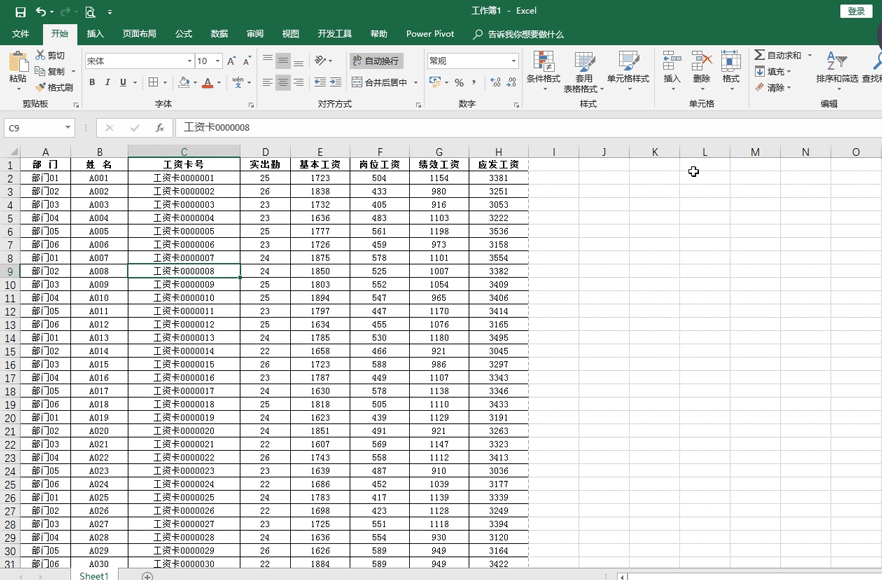
Task: Expand the 填充 fill dropdown
Action: tap(789, 71)
